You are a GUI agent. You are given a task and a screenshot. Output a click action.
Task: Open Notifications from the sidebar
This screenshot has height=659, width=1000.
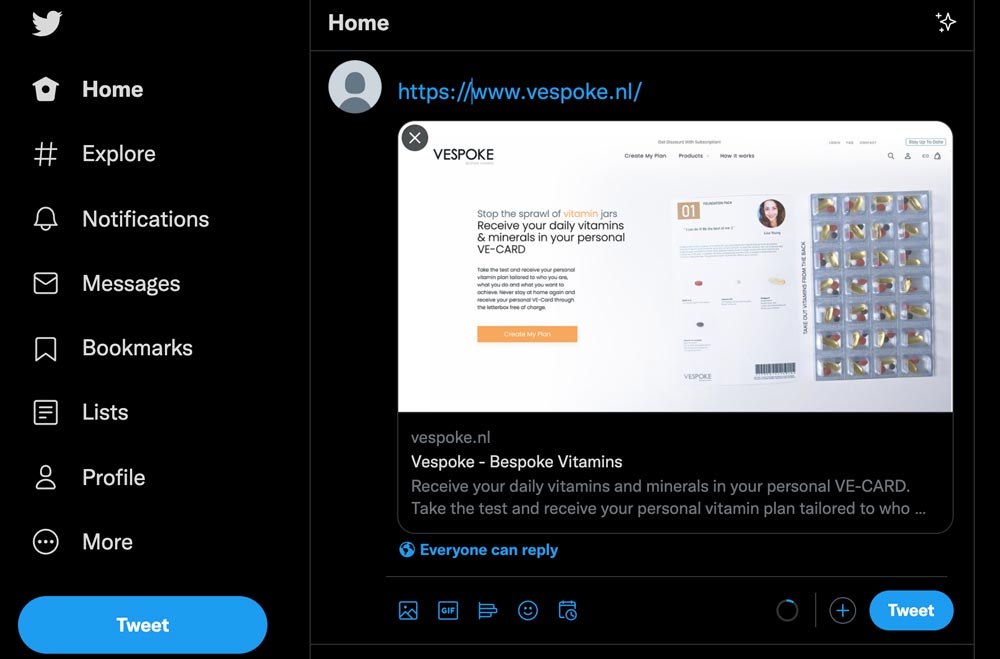coord(121,219)
